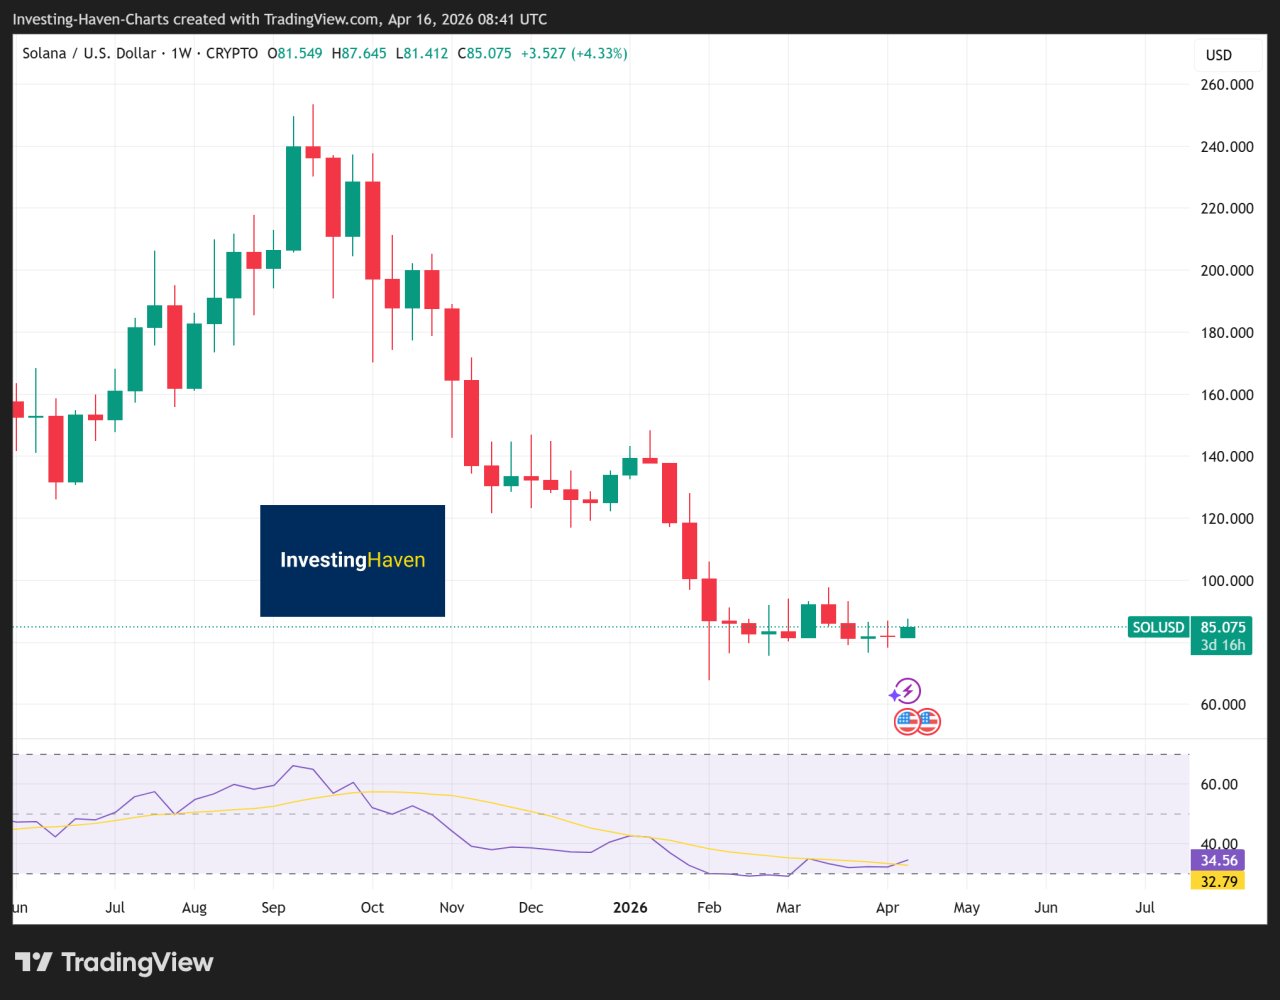Click the 160.000 price axis label

coord(1227,395)
